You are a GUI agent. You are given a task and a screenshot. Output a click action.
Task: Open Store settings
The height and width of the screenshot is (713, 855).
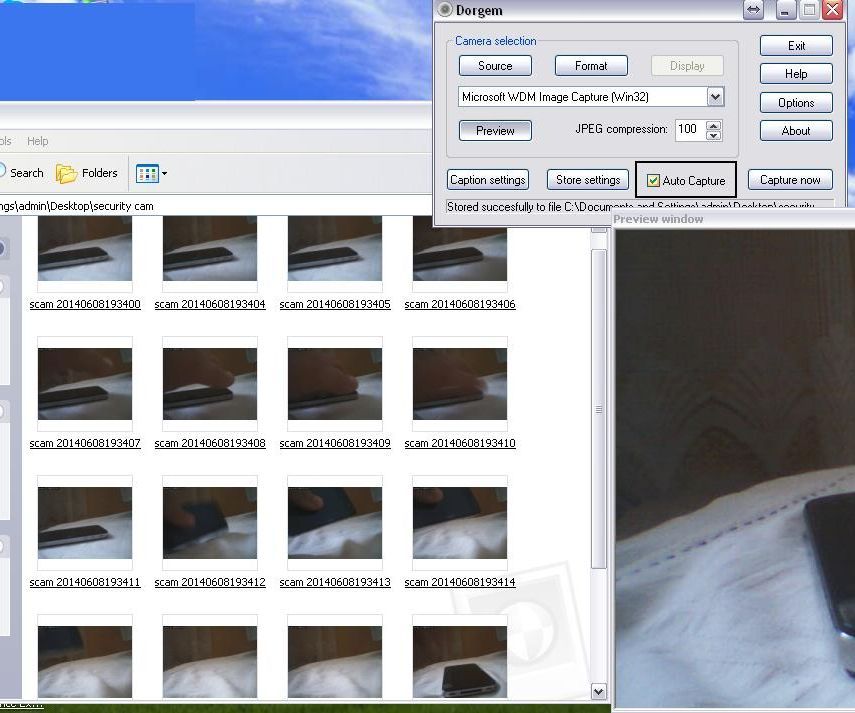coord(587,180)
